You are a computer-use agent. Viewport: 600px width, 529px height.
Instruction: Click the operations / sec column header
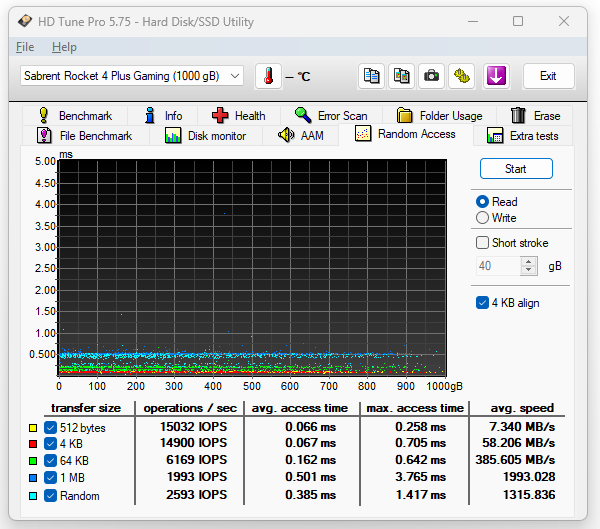coord(190,408)
